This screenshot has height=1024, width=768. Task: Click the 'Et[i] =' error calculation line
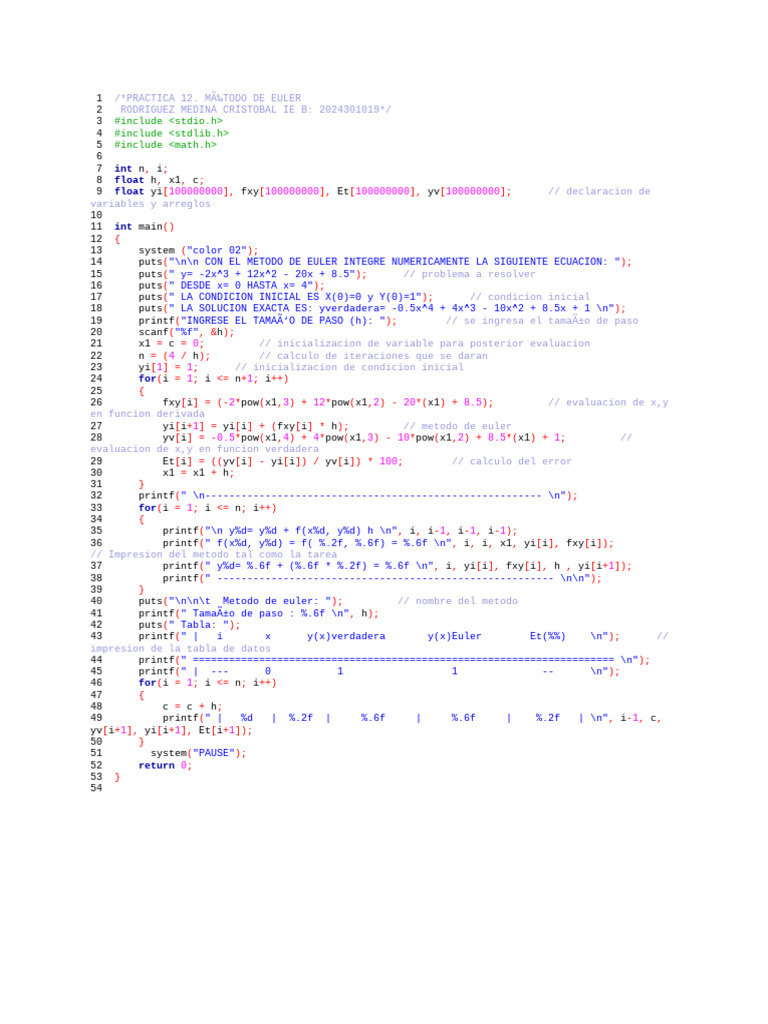click(x=283, y=461)
